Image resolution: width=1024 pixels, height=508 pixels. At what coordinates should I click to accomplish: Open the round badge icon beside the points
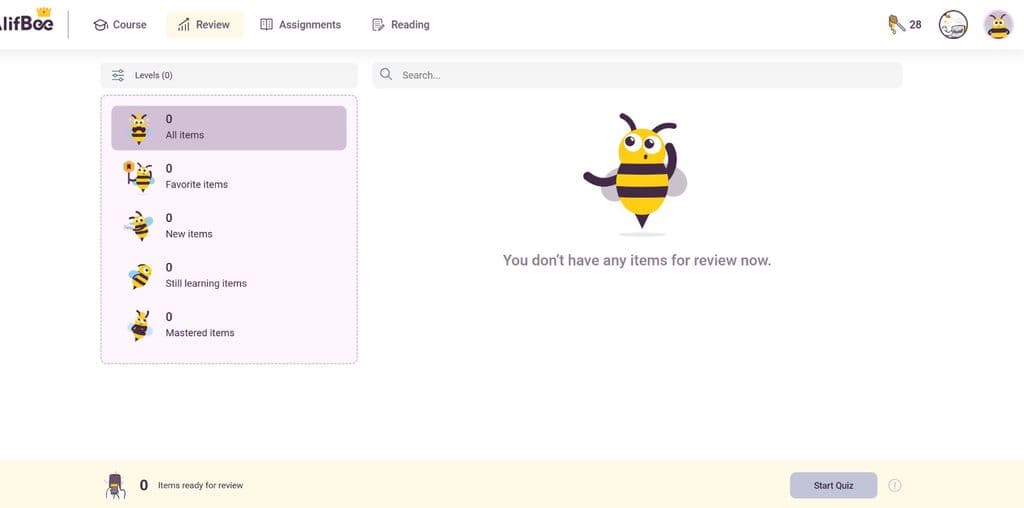pos(953,25)
